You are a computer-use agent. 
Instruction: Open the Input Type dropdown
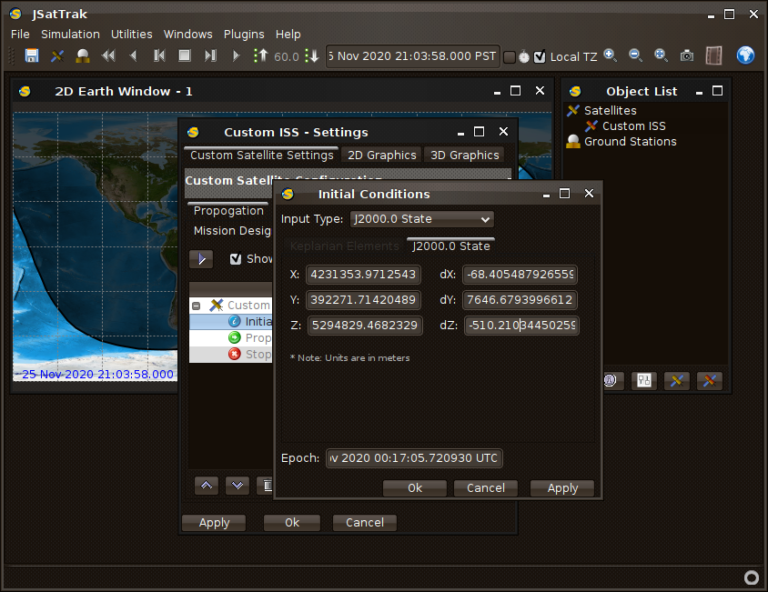click(421, 219)
